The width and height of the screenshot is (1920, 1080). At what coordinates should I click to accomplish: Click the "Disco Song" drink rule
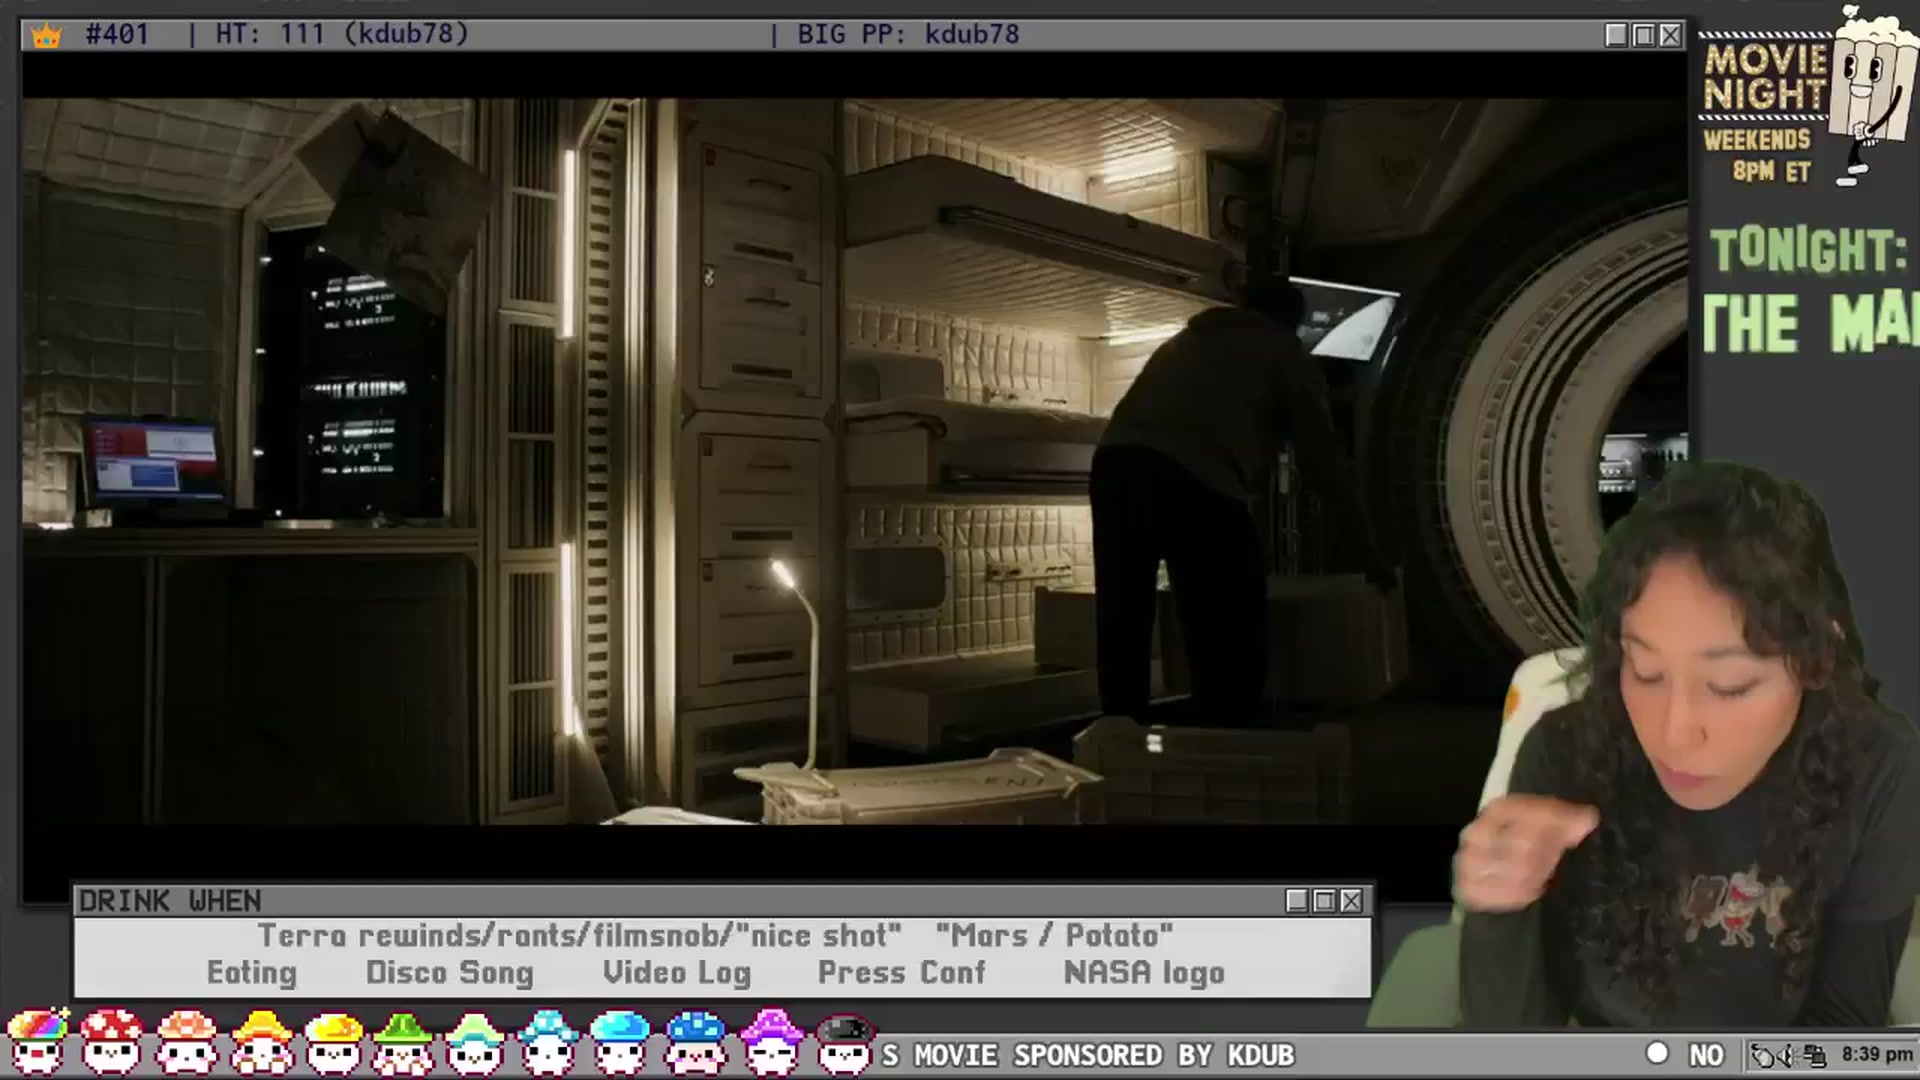pyautogui.click(x=450, y=973)
